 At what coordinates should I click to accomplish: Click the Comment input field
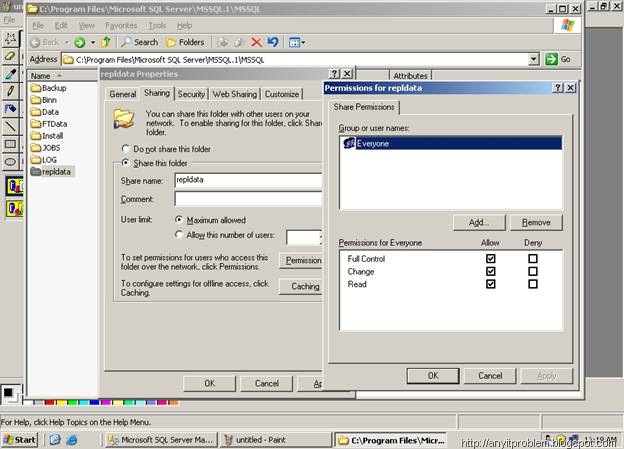[x=248, y=199]
